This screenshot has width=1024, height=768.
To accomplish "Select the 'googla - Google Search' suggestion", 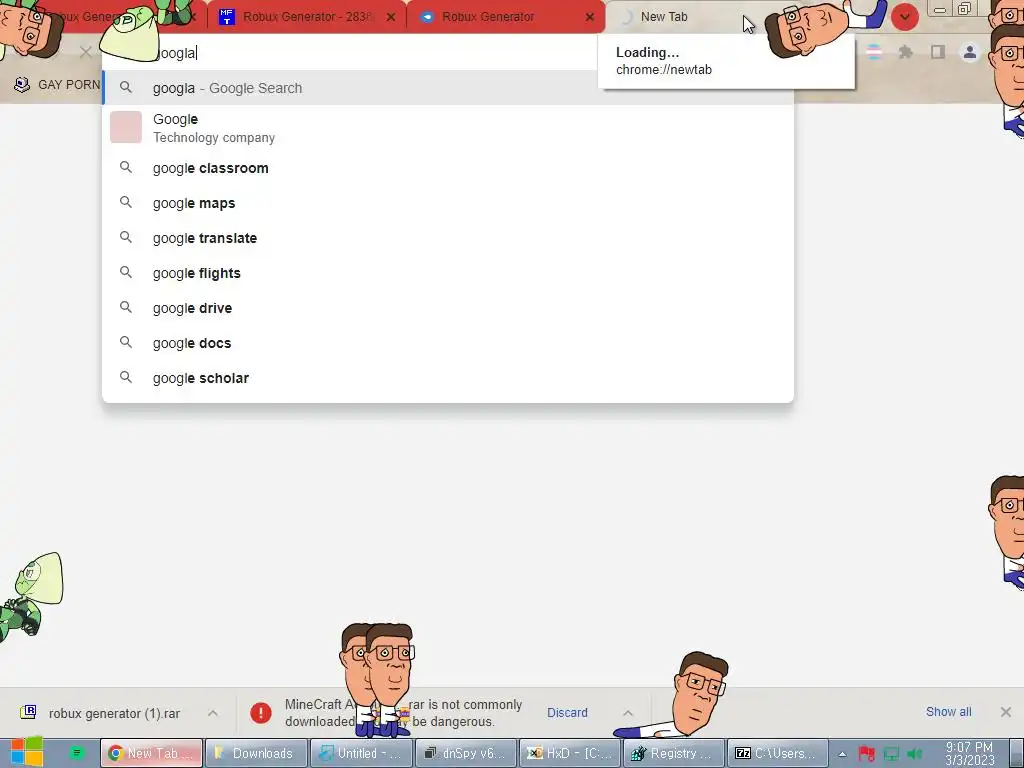I will (x=448, y=88).
